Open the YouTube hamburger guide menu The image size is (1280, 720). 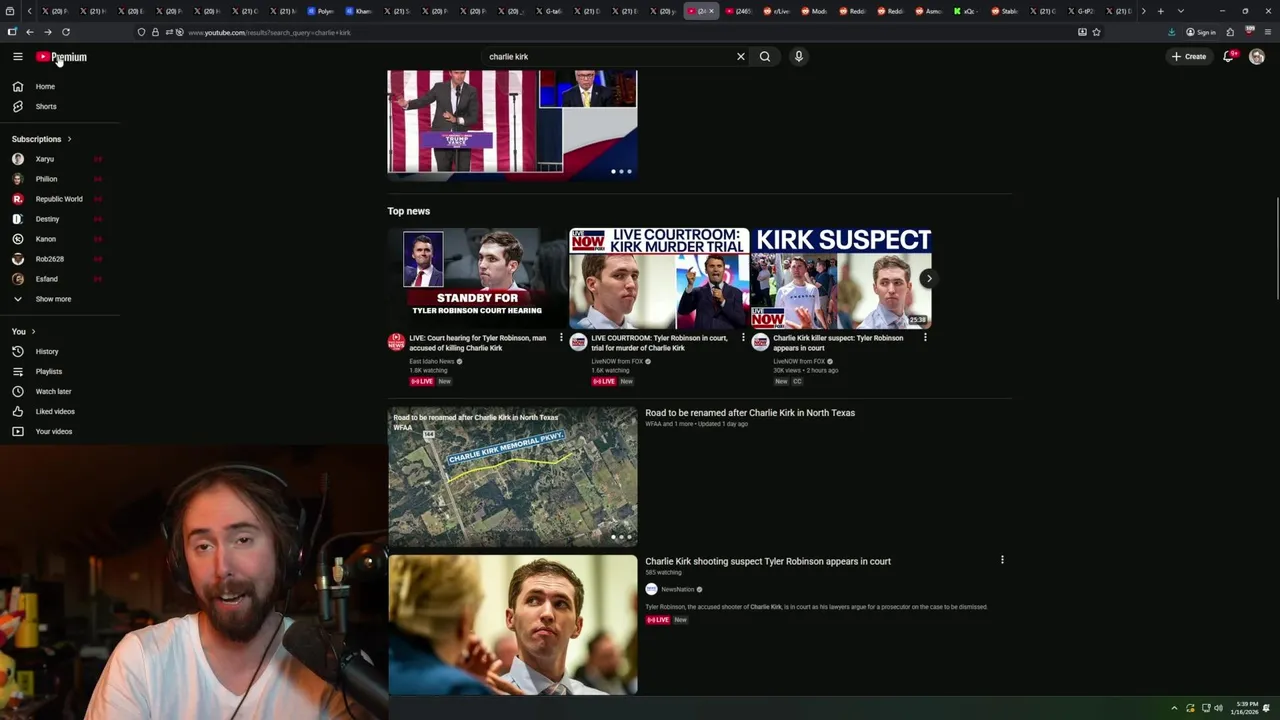coord(17,57)
